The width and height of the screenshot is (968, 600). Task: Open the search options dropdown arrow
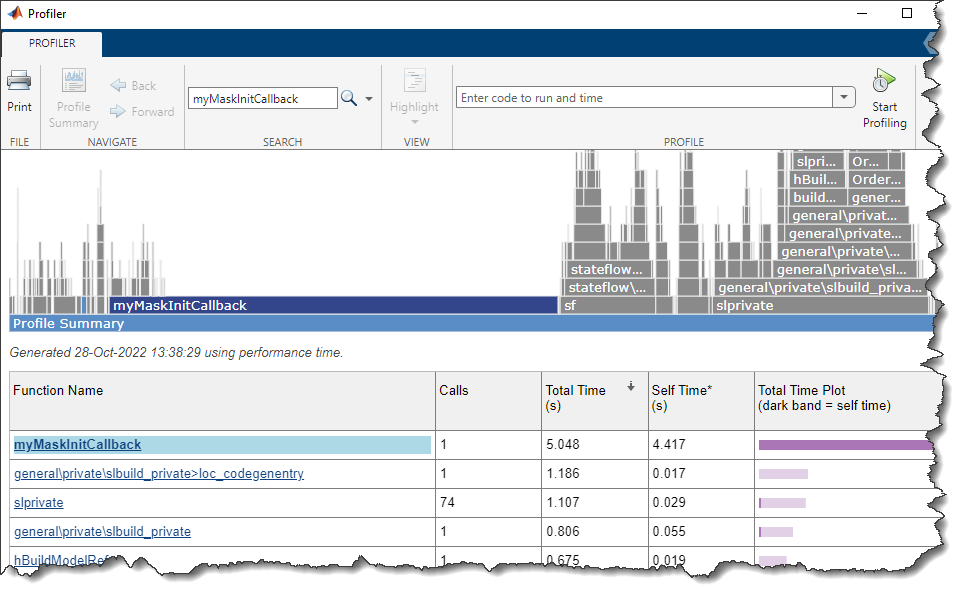click(369, 99)
